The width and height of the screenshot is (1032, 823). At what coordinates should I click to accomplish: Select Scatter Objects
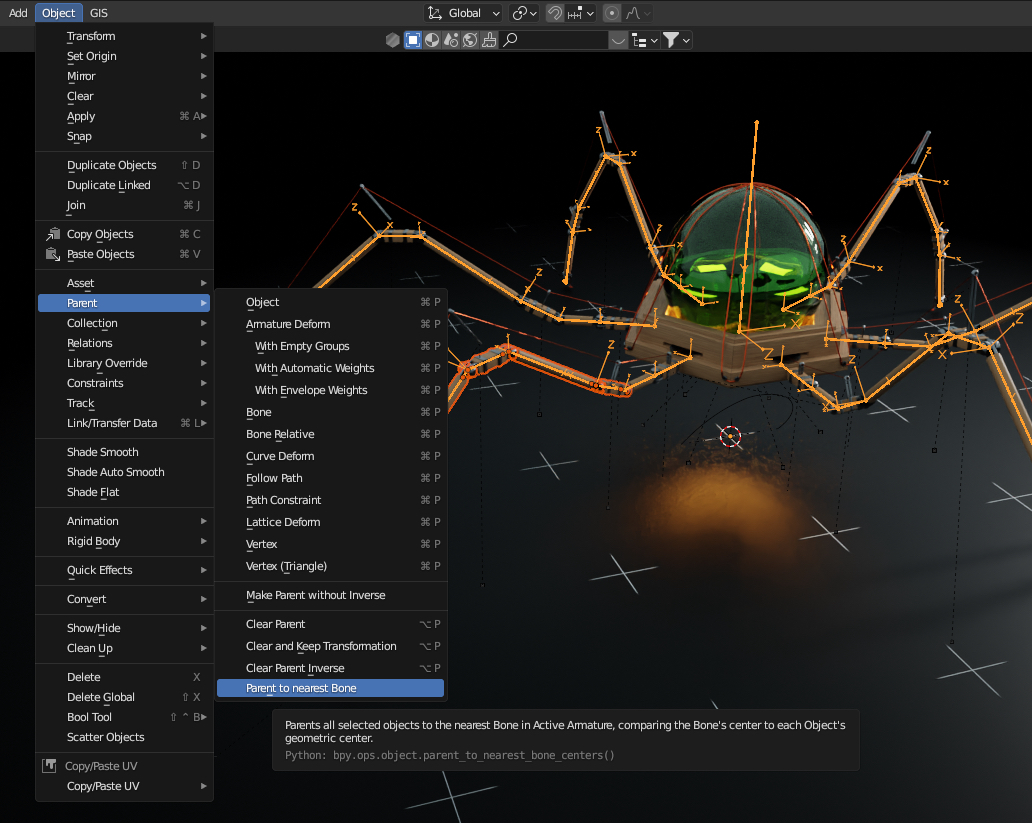point(125,737)
